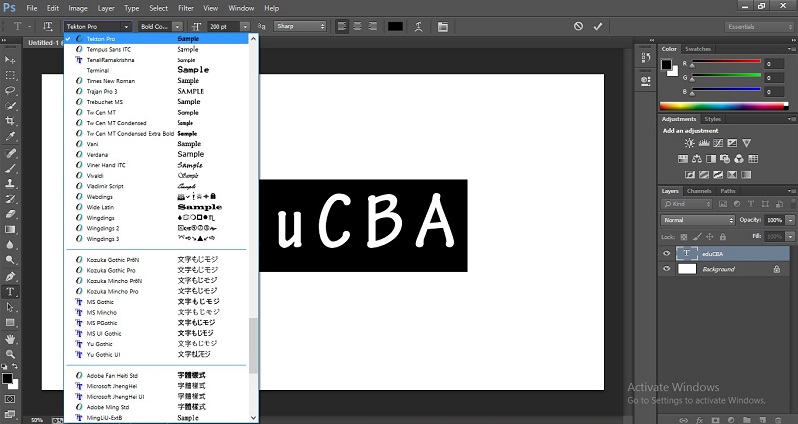Click the font list scroll-down arrow

(x=253, y=418)
